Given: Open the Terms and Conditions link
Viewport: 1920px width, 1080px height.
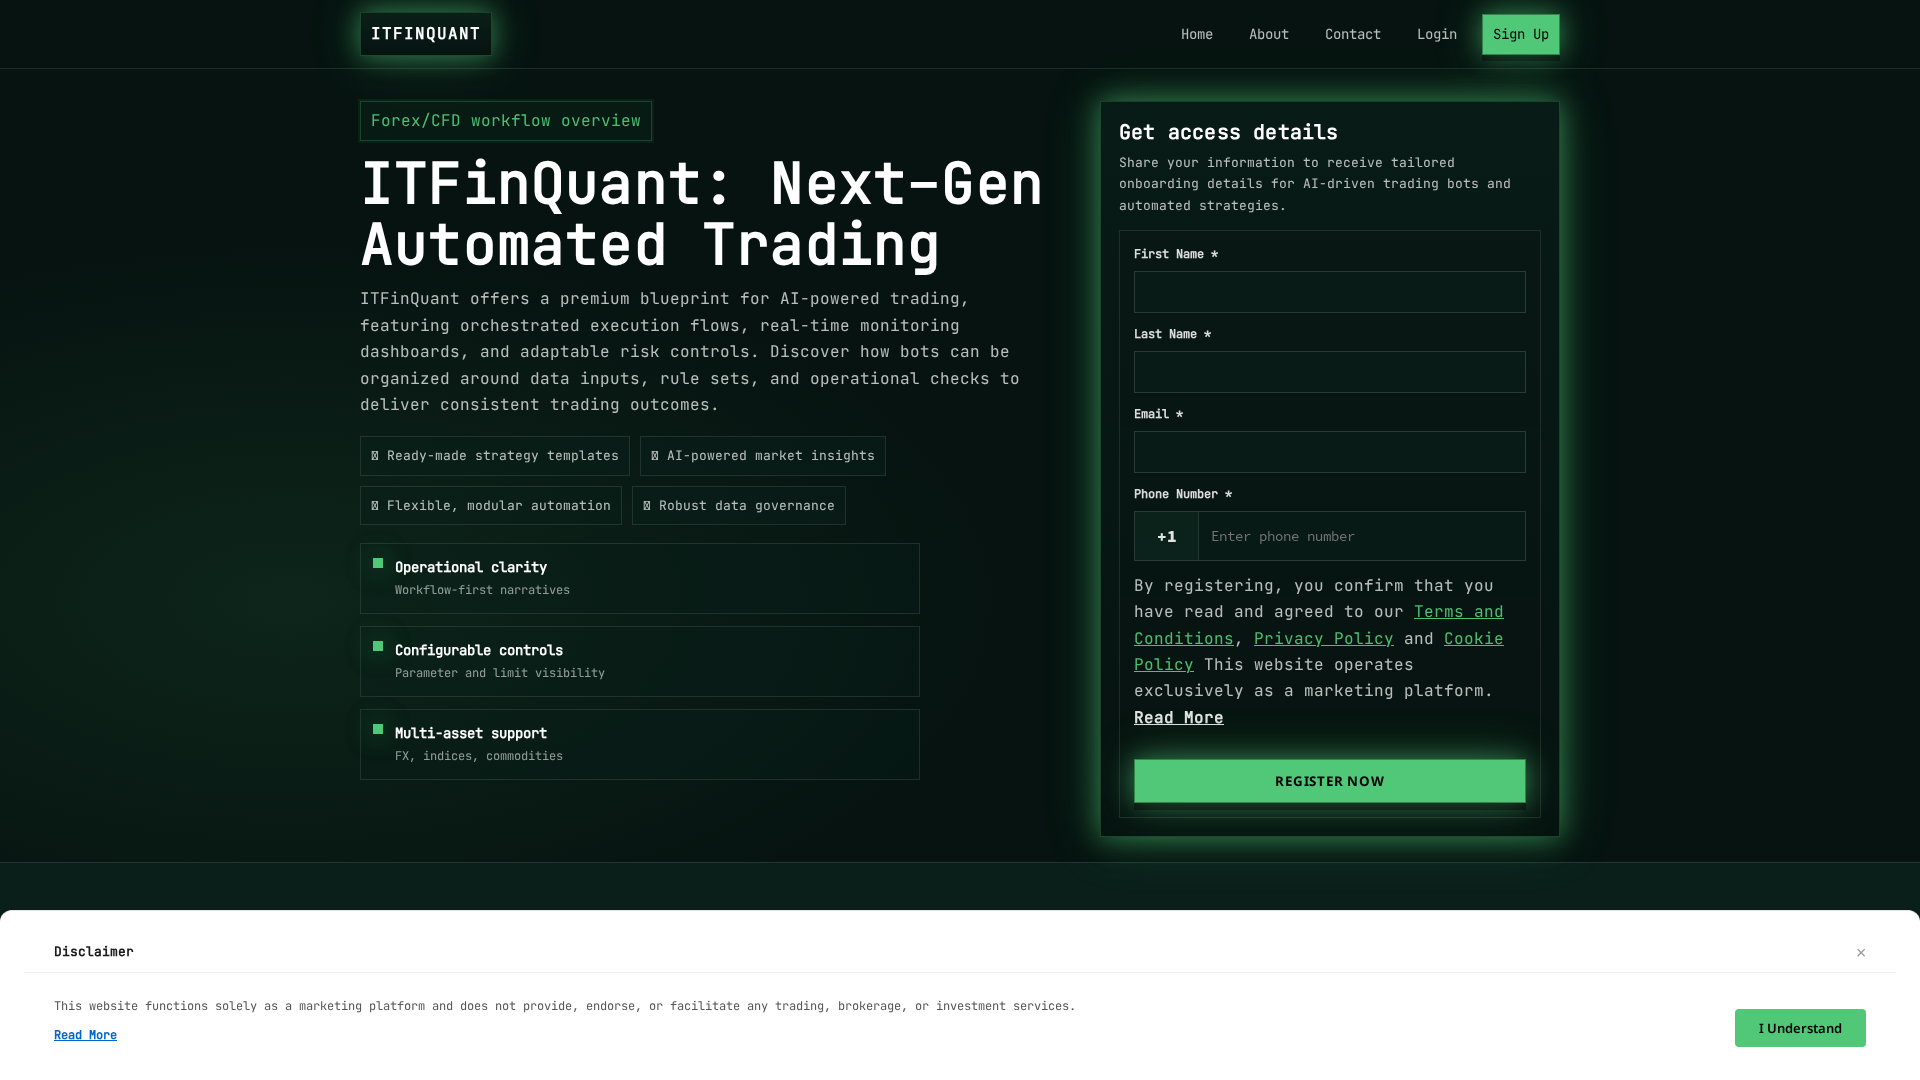Looking at the screenshot, I should 1458,611.
